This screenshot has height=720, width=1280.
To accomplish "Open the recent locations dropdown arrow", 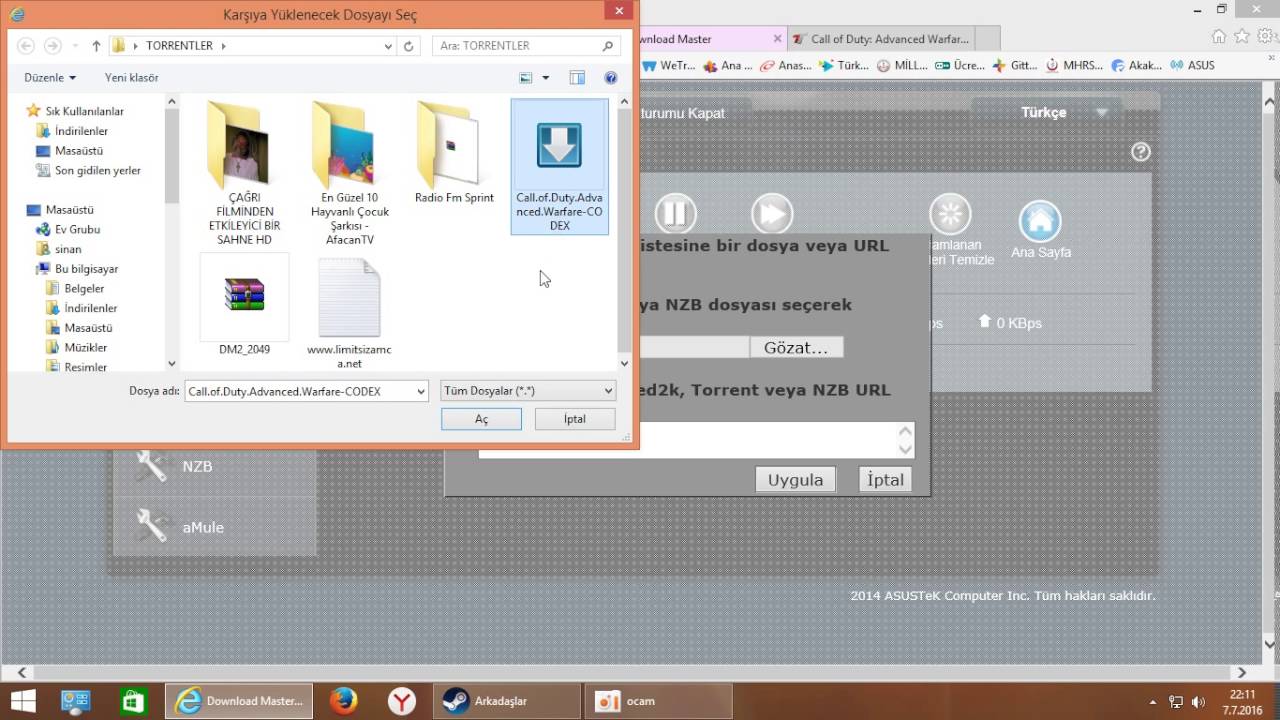I will point(75,46).
